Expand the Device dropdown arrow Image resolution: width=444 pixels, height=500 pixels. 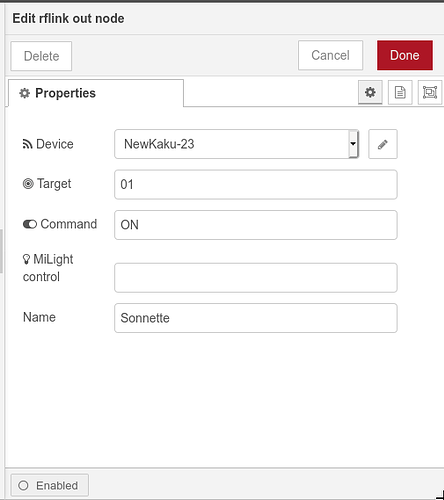(353, 144)
